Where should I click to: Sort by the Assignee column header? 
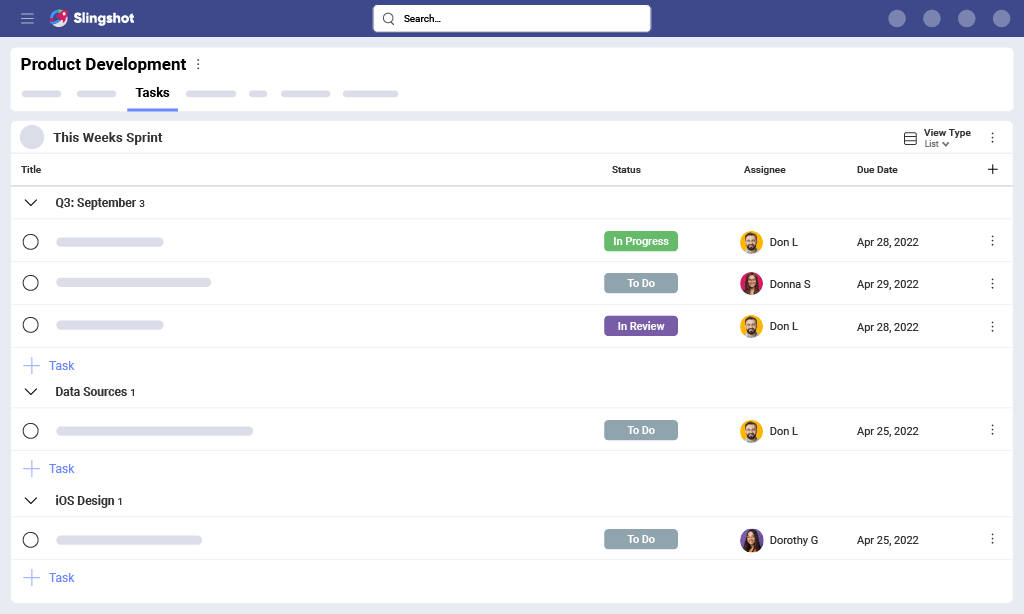(764, 170)
